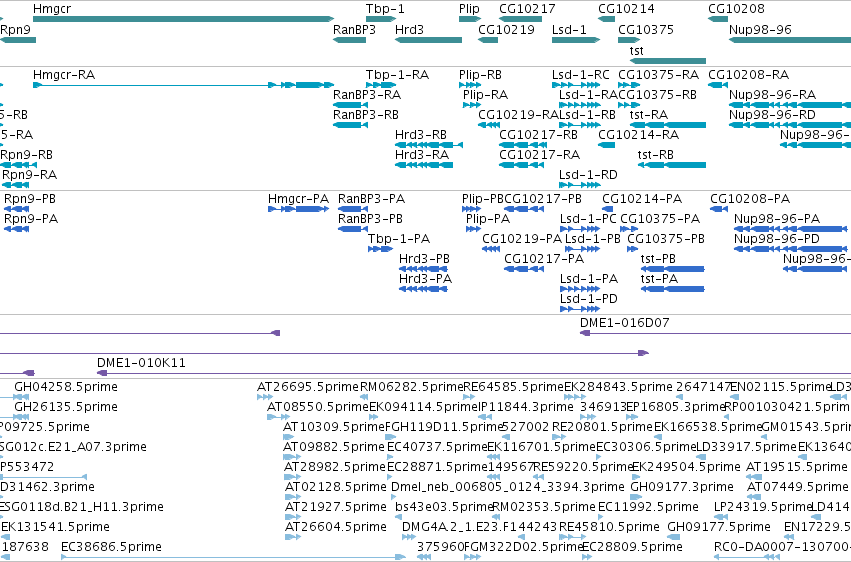Select the Rpn9-RB transcript label
Viewport: 851px width, 562px height.
coord(26,155)
